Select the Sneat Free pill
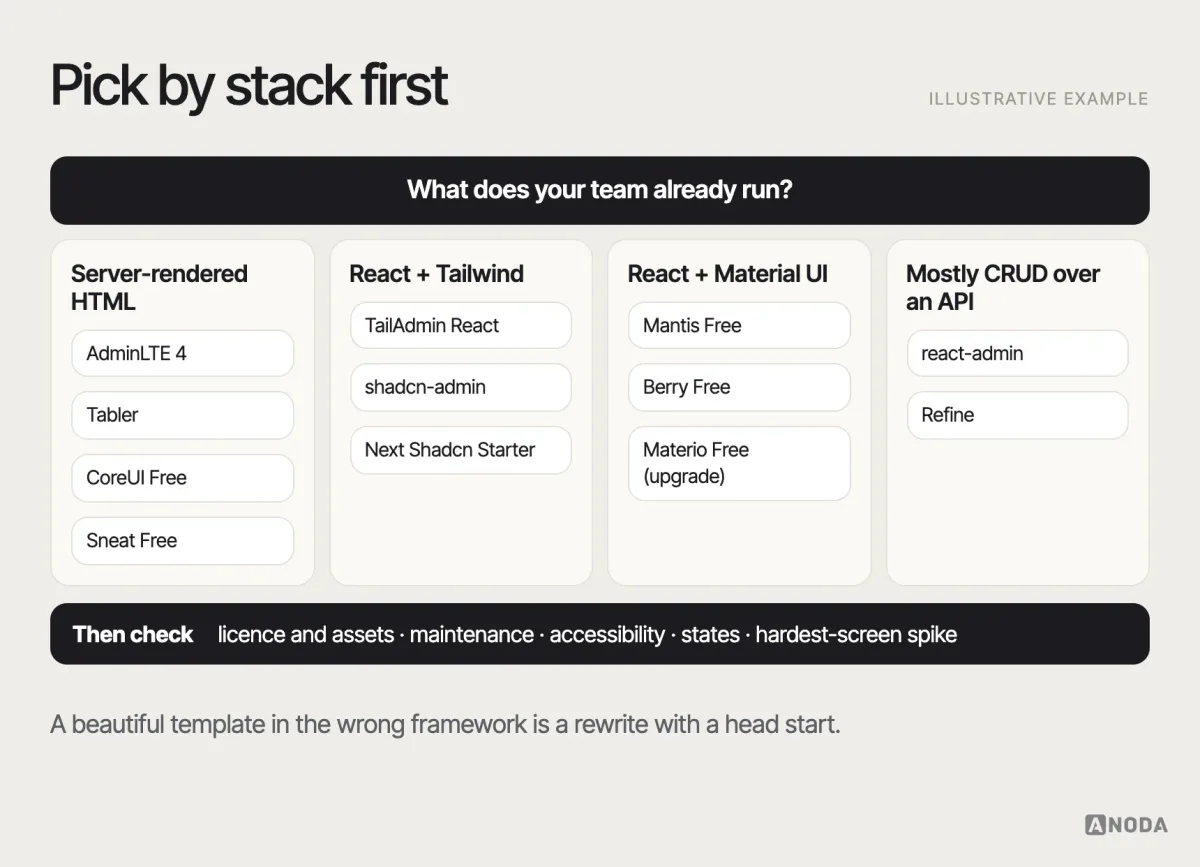The height and width of the screenshot is (867, 1200). pos(183,541)
